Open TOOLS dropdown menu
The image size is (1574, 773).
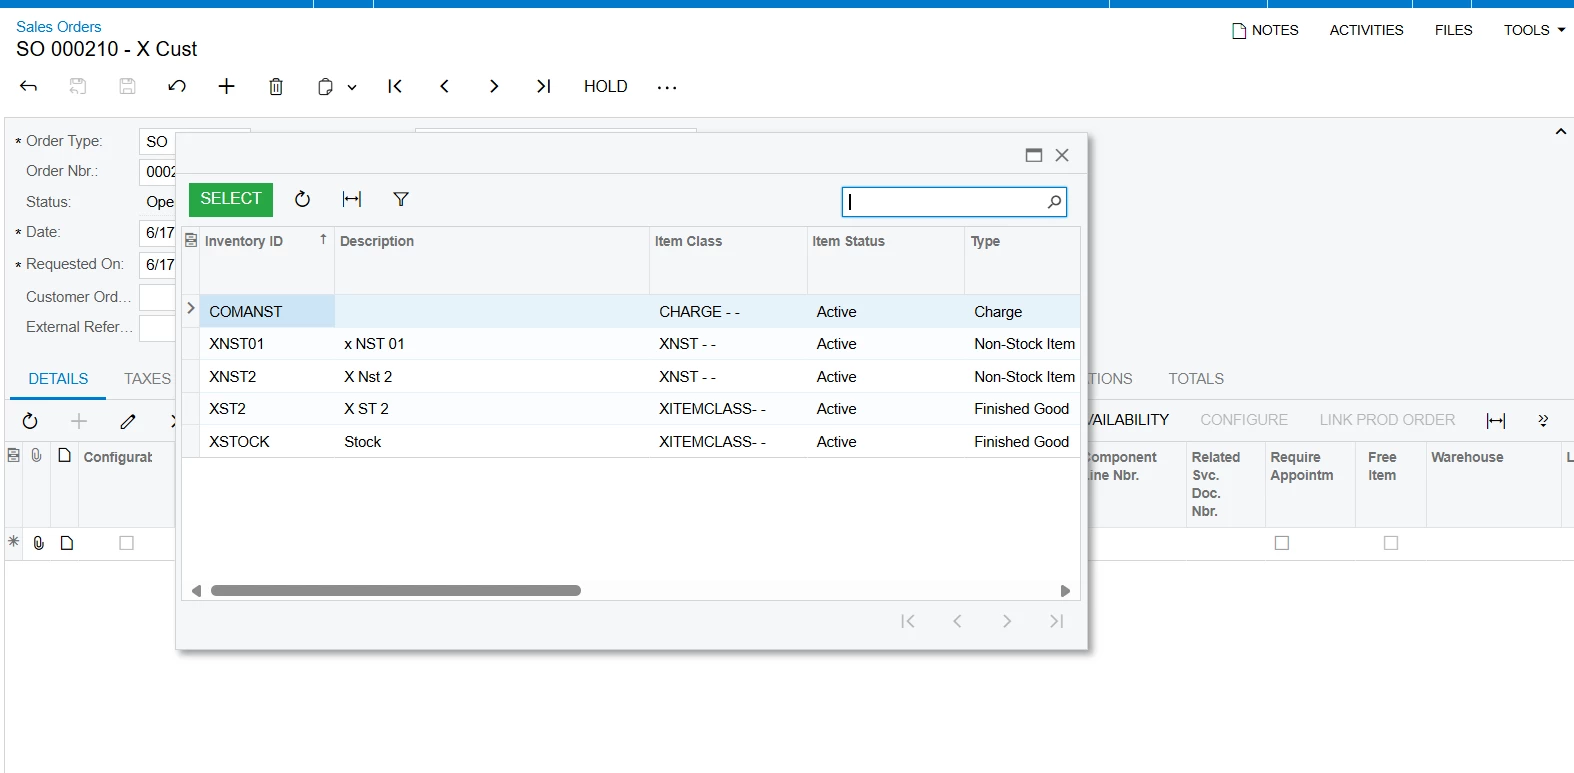click(x=1534, y=30)
